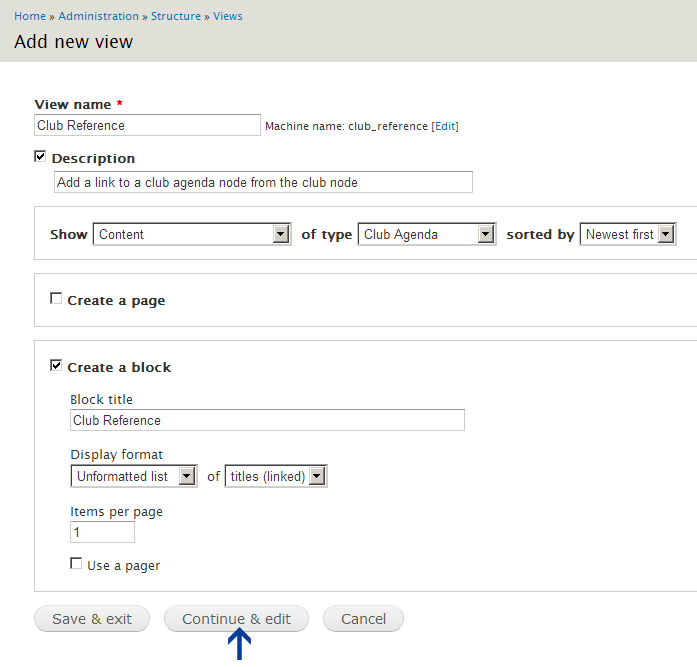Expand the Club Agenda type dropdown

pyautogui.click(x=427, y=234)
